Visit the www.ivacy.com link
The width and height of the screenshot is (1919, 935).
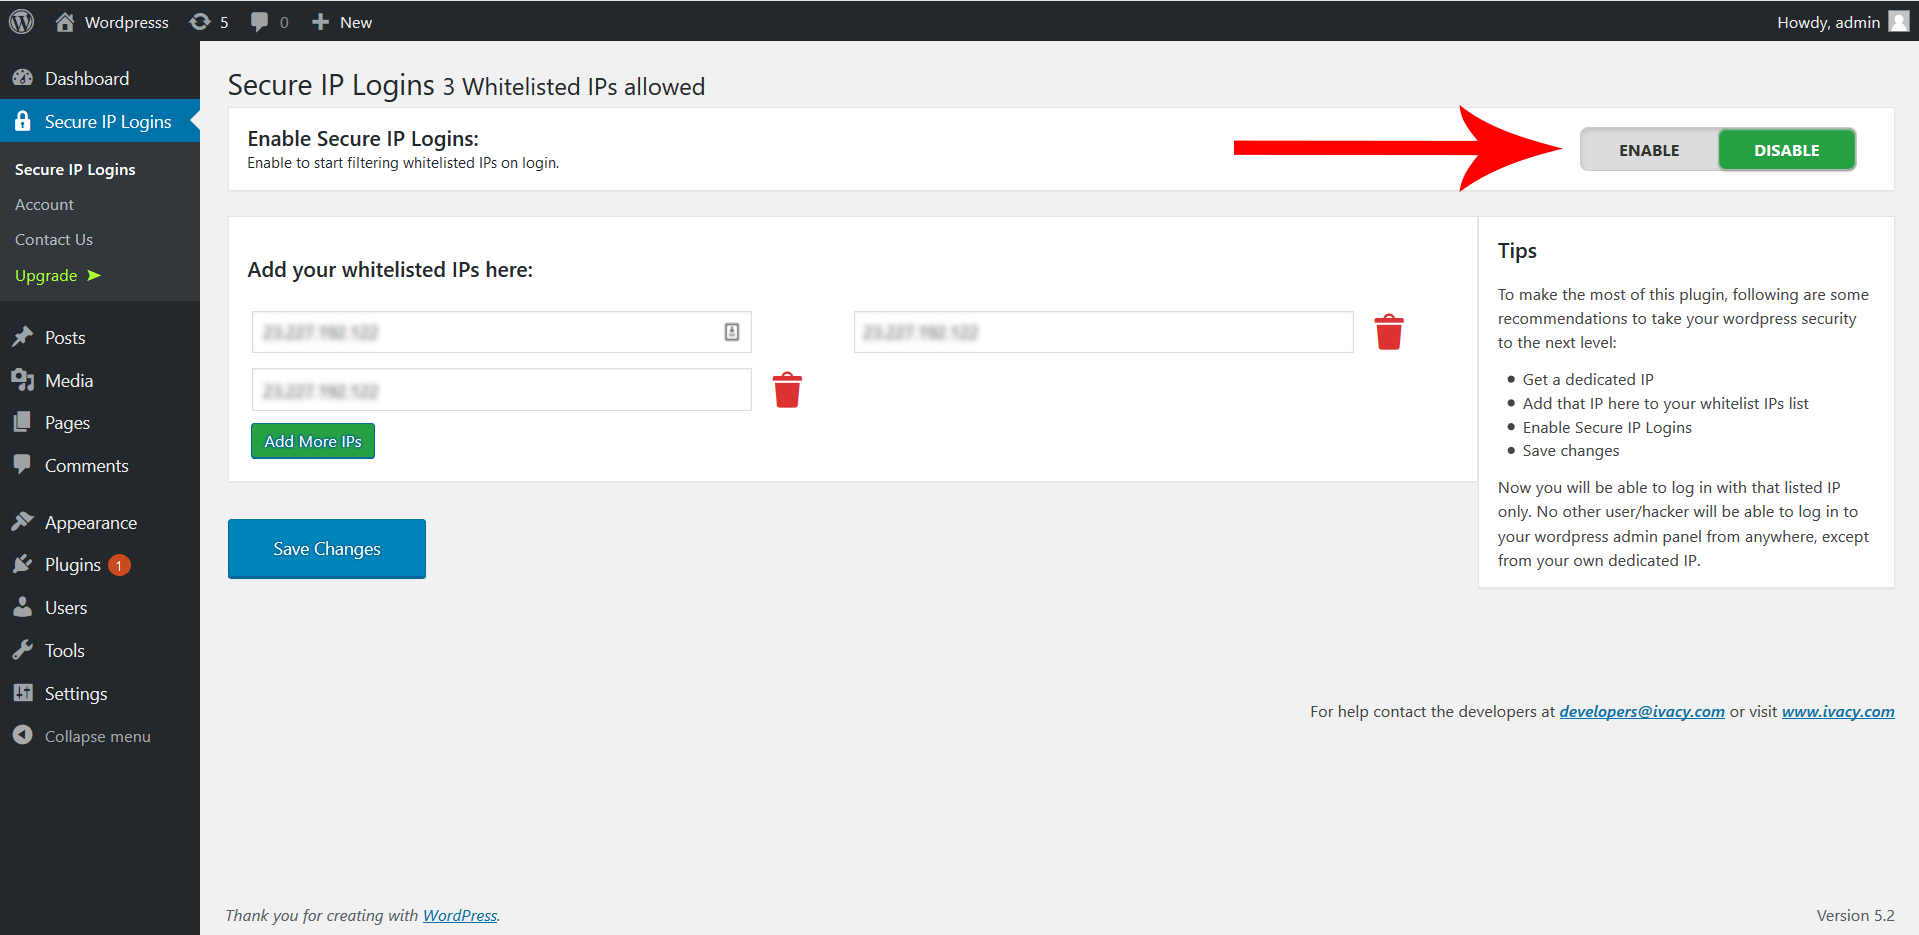(x=1837, y=711)
